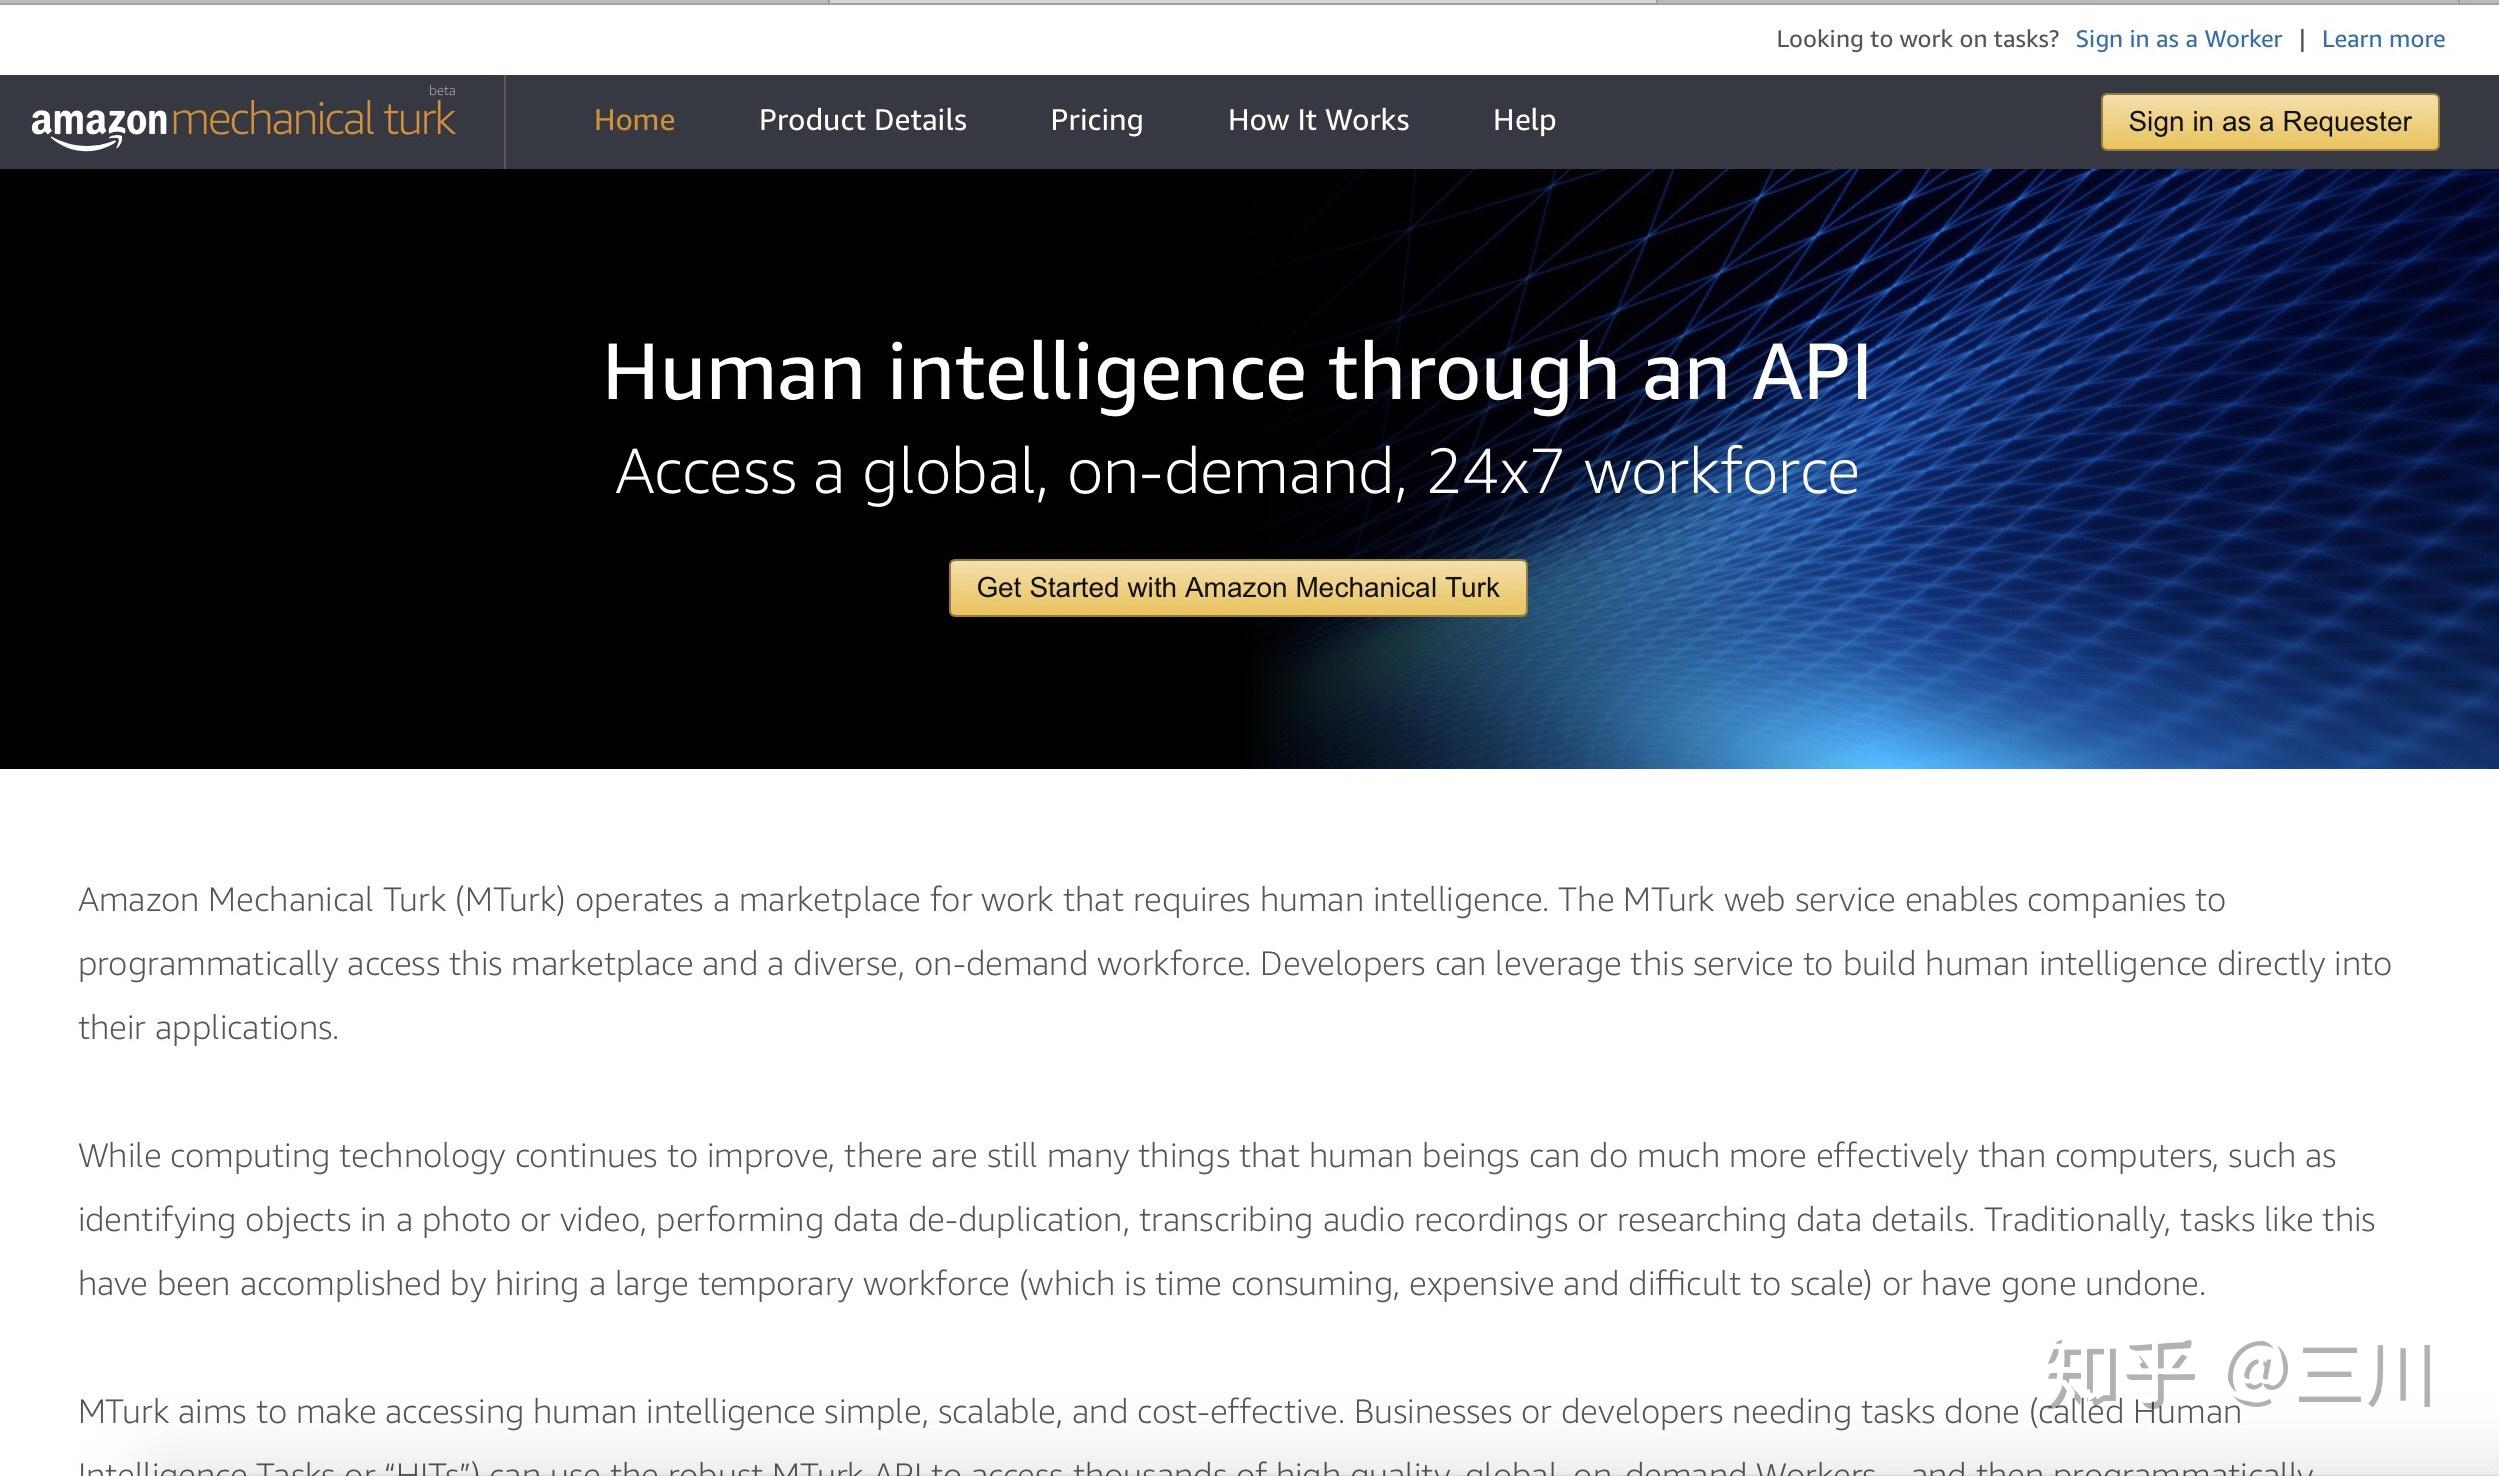The height and width of the screenshot is (1476, 2499).
Task: Open the Pricing page
Action: point(1096,120)
